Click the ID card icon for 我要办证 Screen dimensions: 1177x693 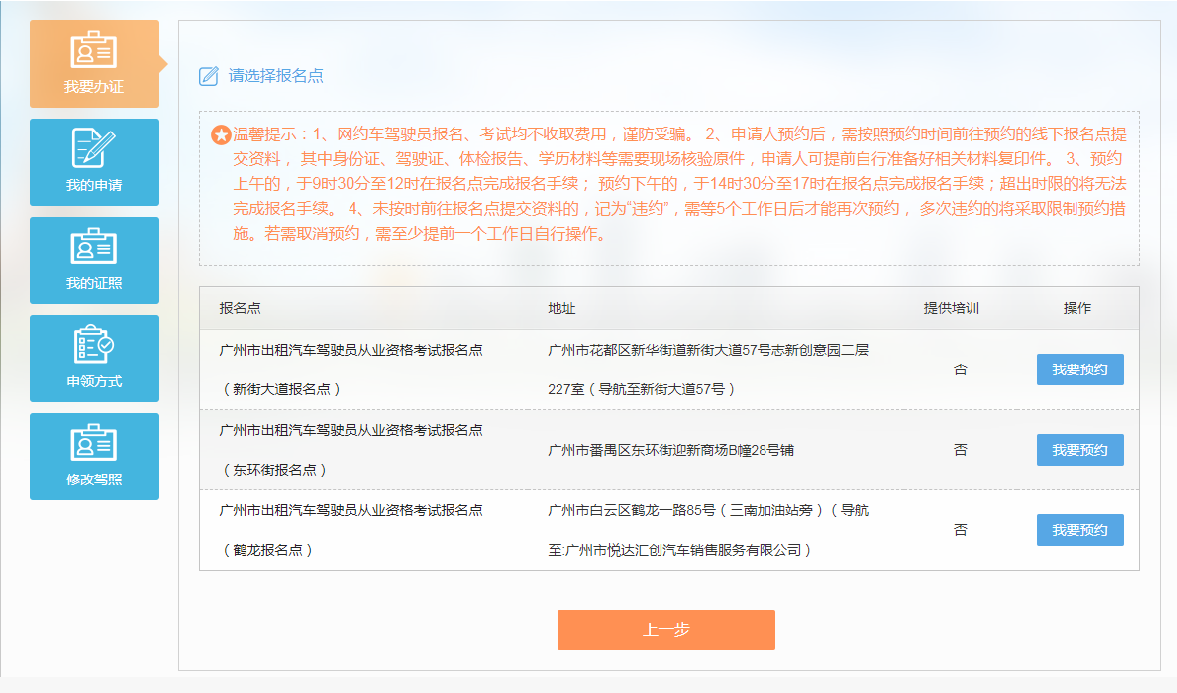point(94,50)
